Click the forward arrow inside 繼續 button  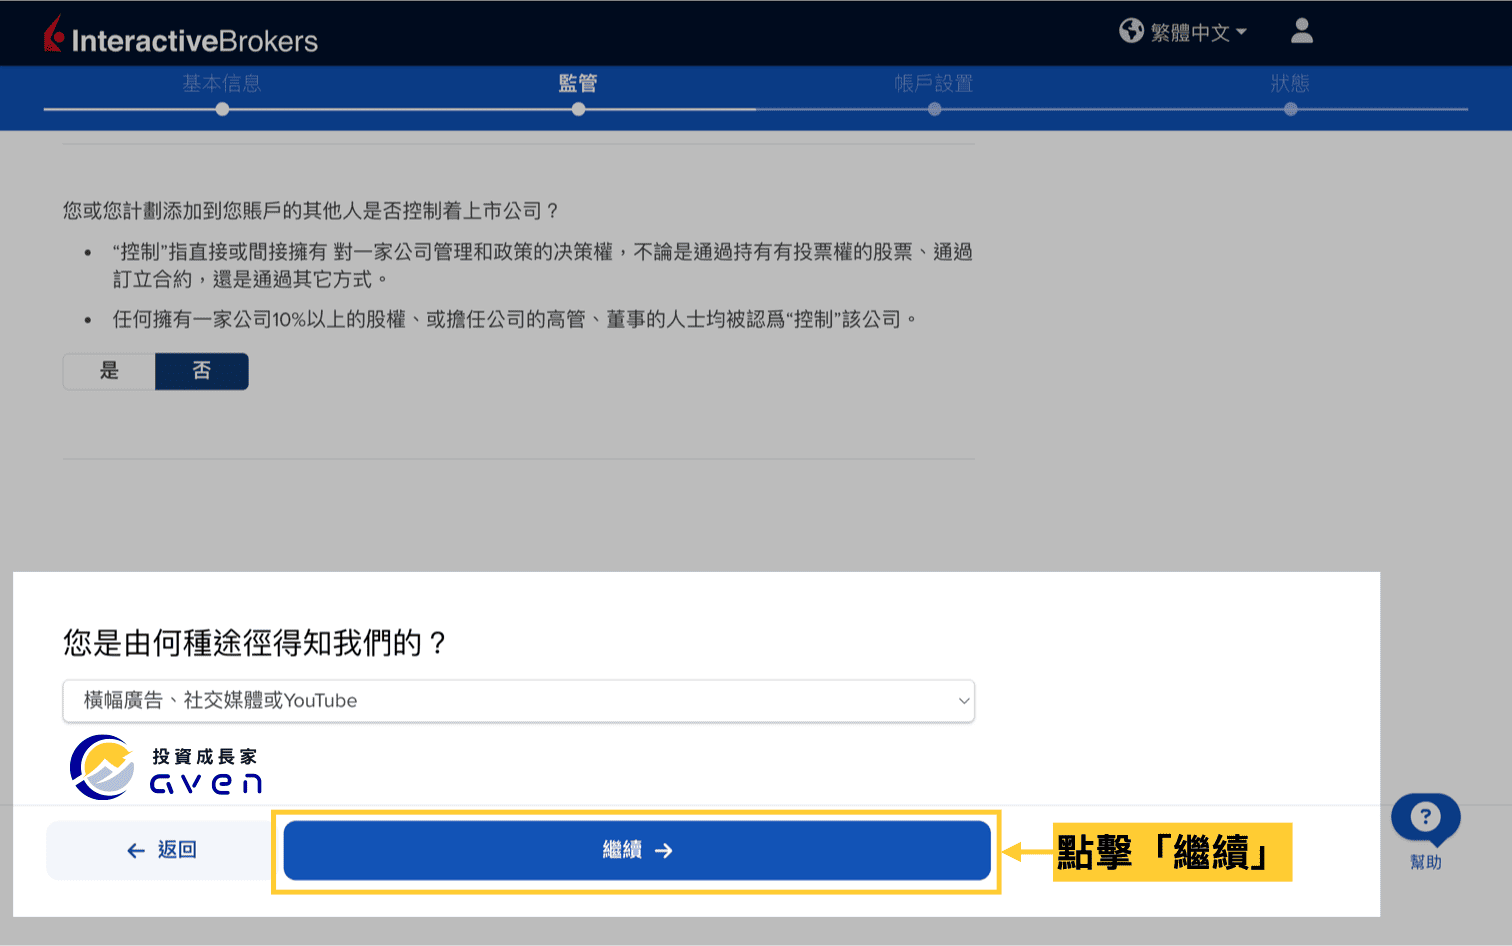point(663,849)
